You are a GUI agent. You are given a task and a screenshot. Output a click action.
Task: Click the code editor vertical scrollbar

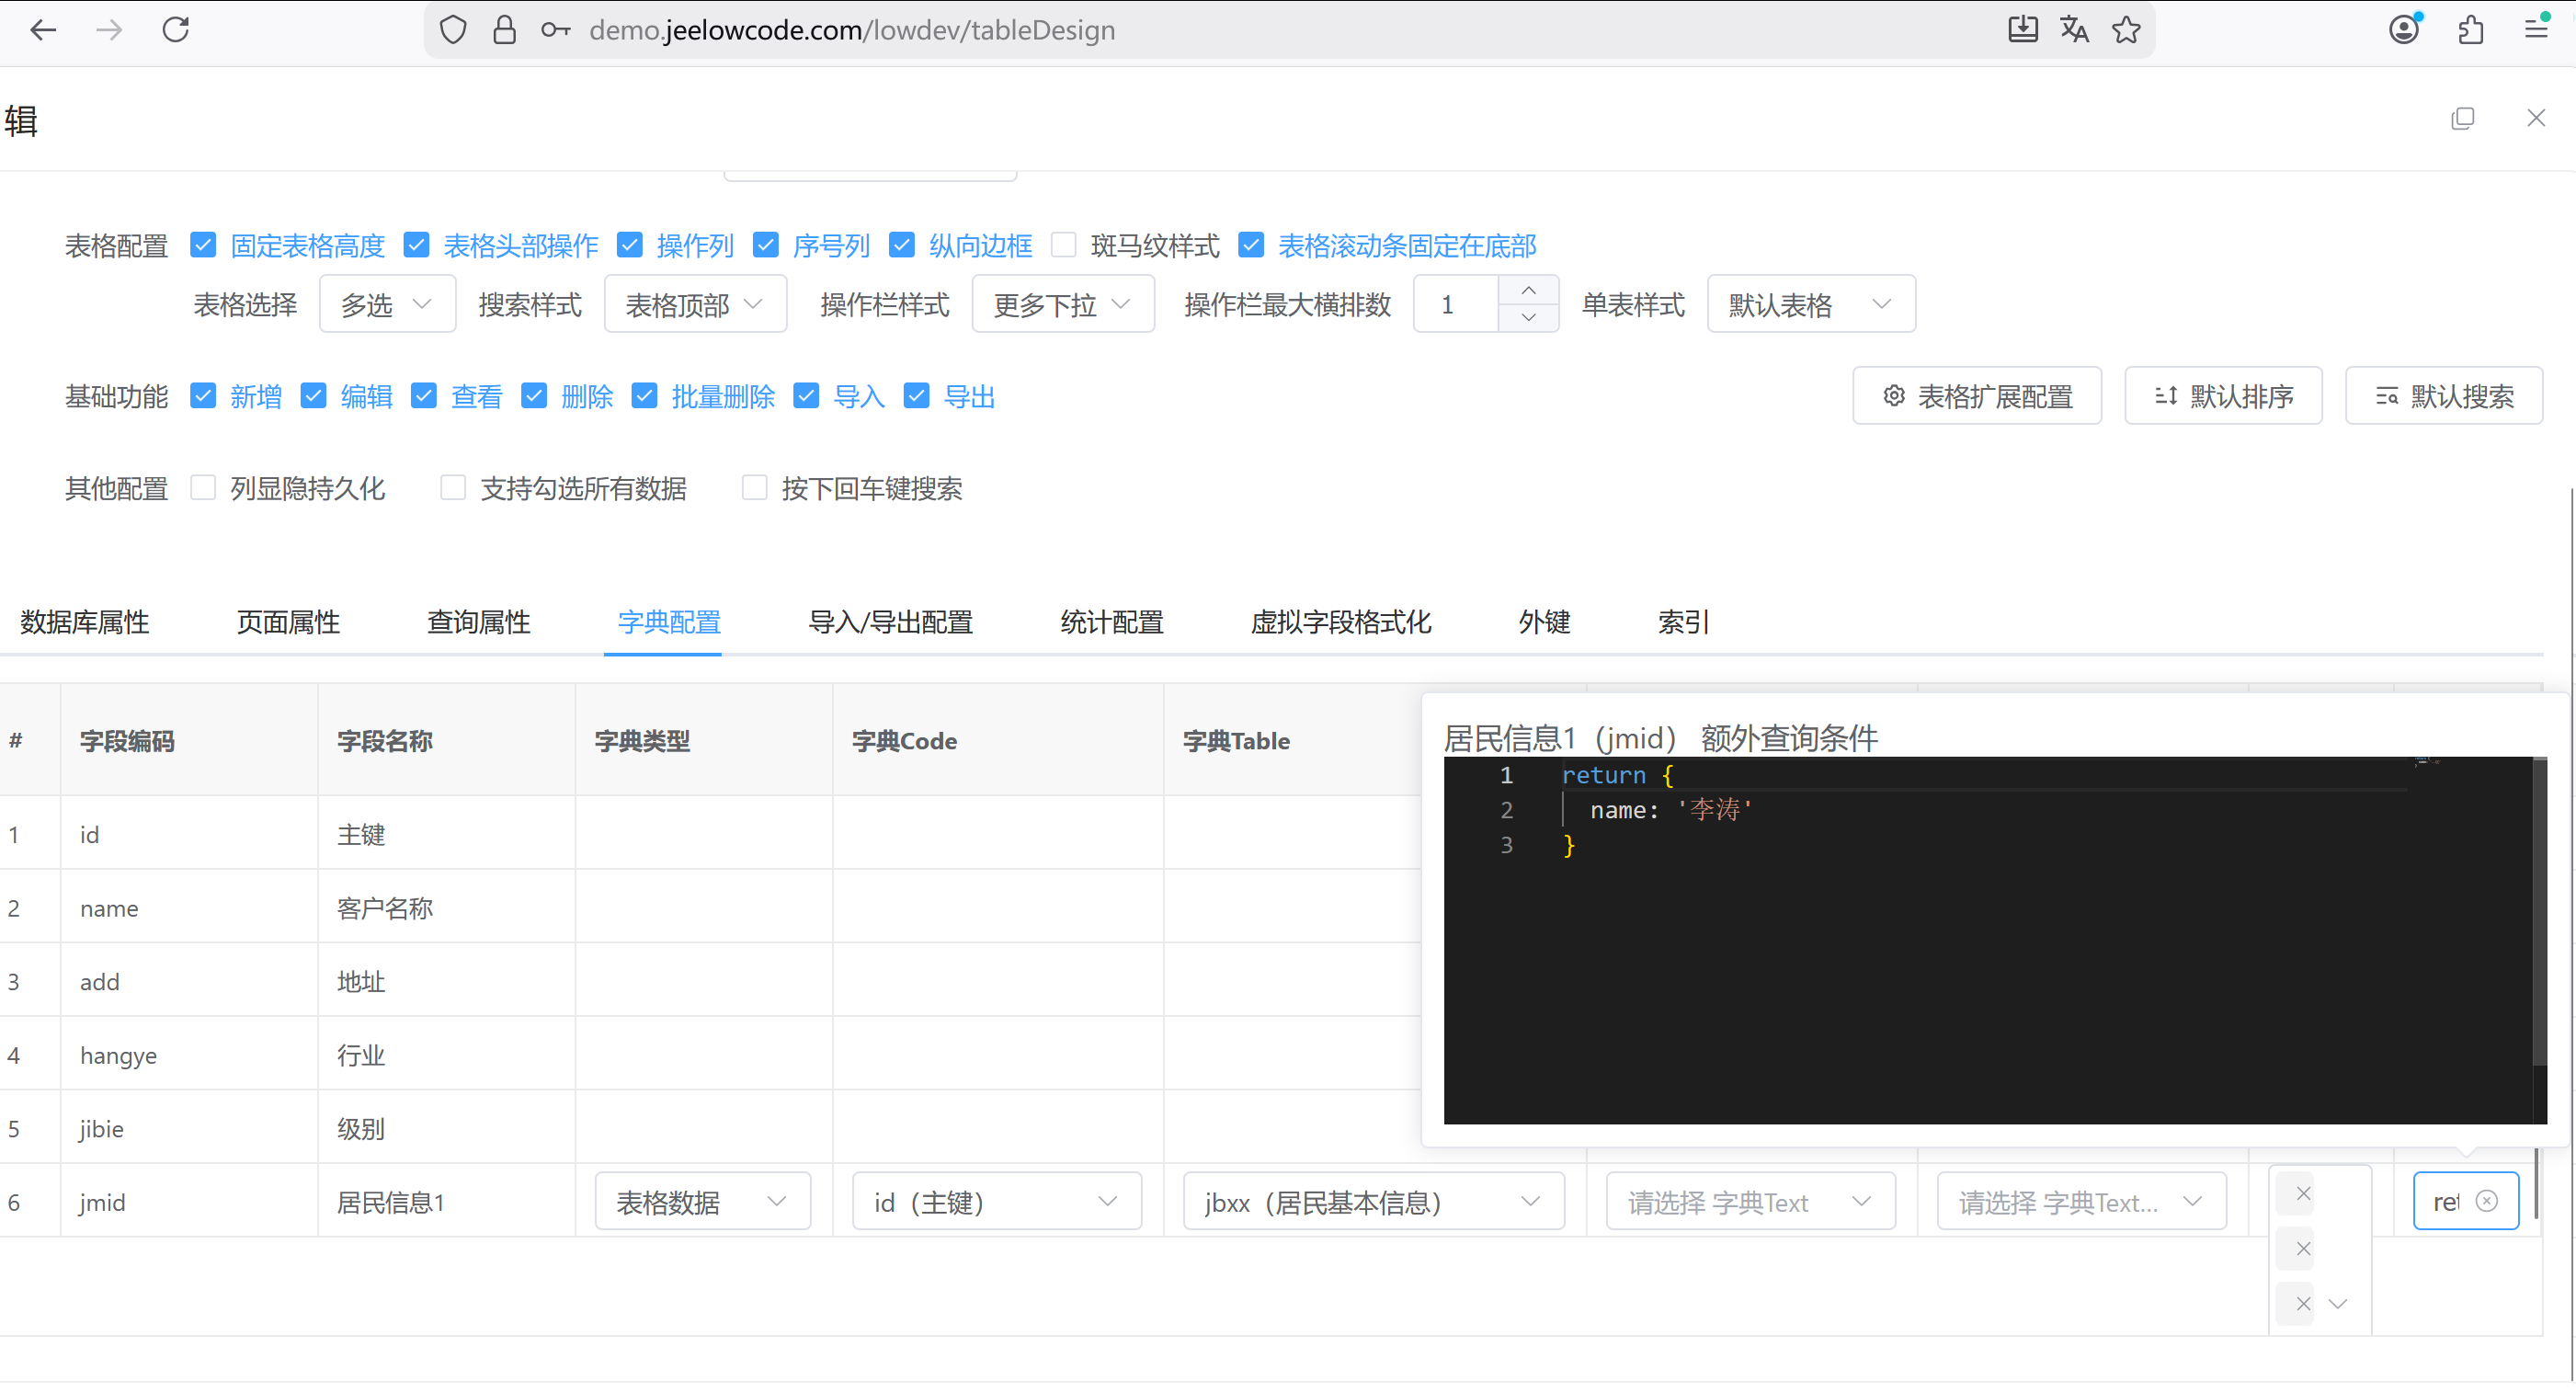coord(2539,910)
